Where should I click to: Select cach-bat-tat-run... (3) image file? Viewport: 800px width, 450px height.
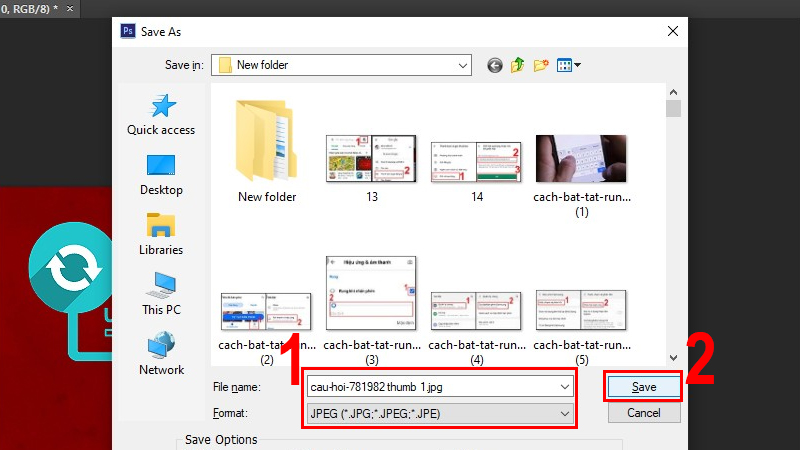click(x=371, y=311)
